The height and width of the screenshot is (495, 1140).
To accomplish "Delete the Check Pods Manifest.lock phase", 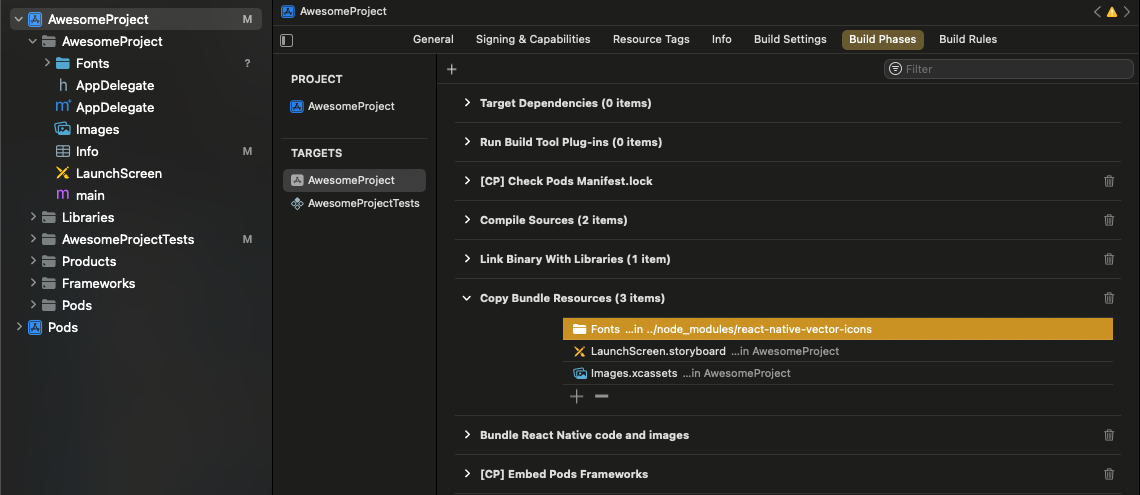I will [1108, 181].
